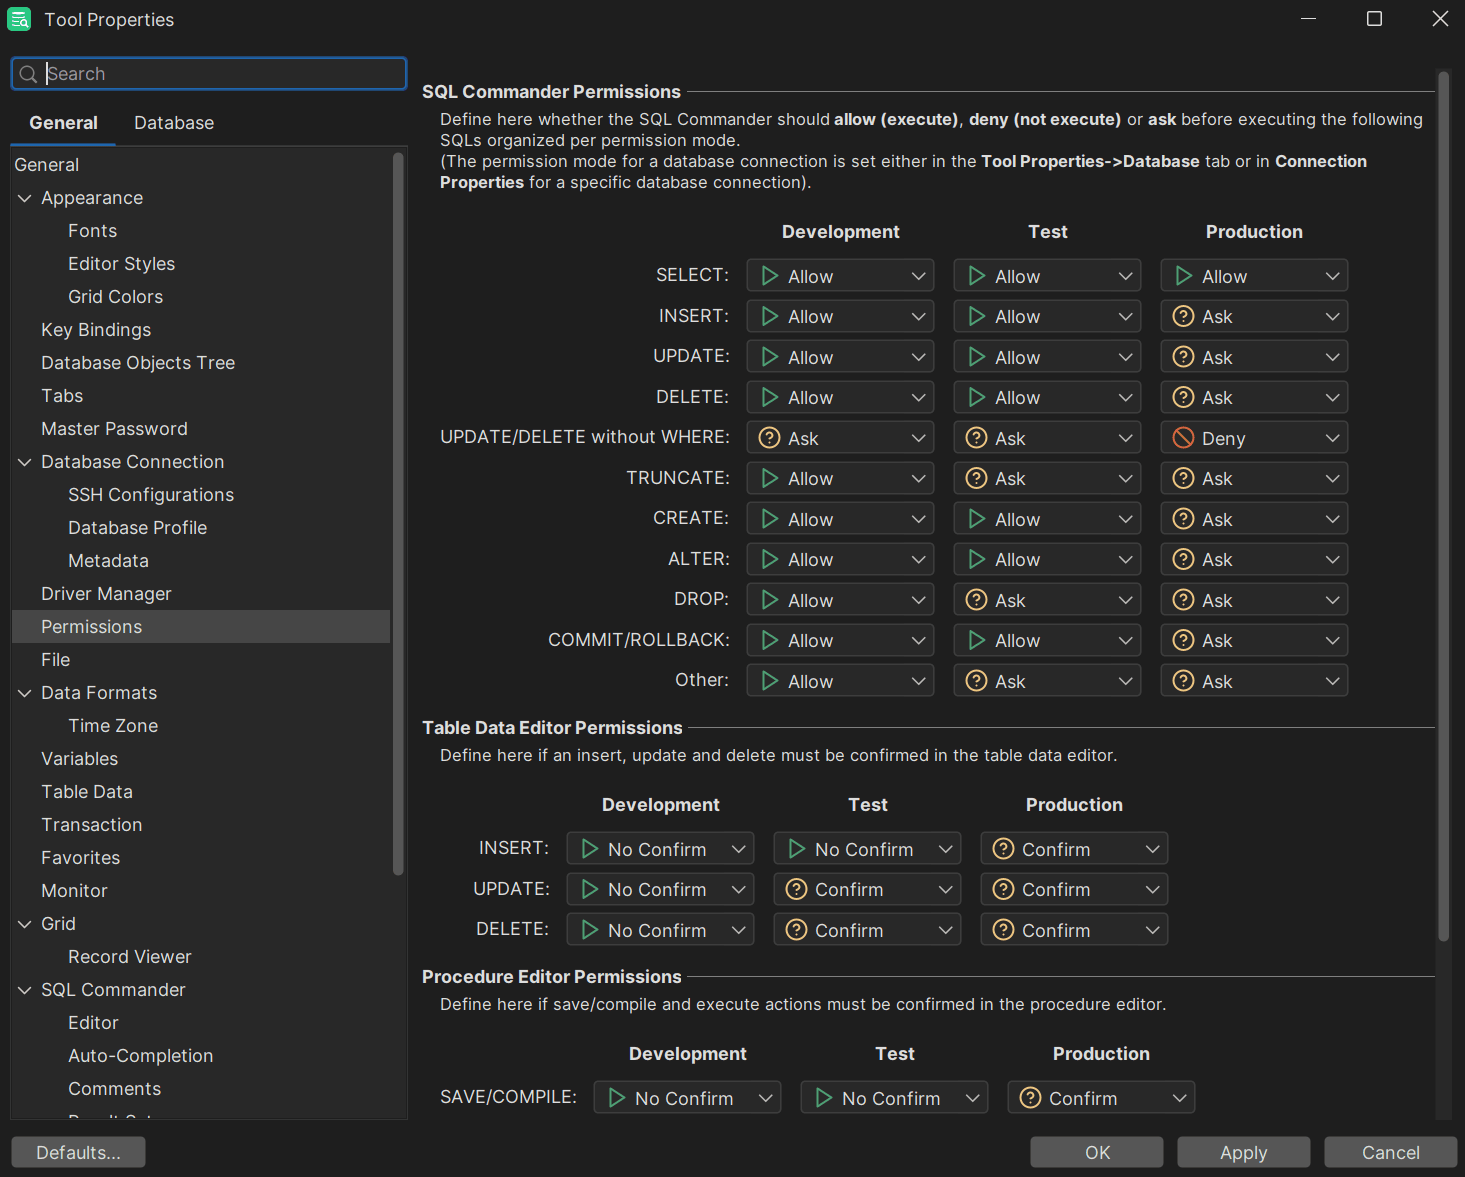
Task: Click the Ask question-mark icon for Production INSERT
Action: (1184, 316)
